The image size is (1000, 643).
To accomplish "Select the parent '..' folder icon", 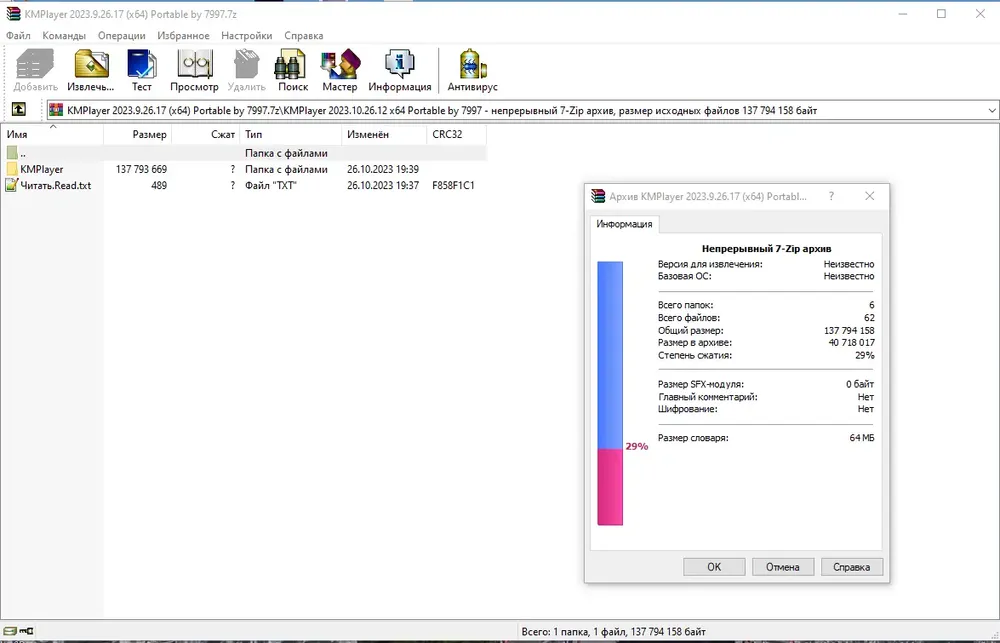I will pyautogui.click(x=12, y=153).
